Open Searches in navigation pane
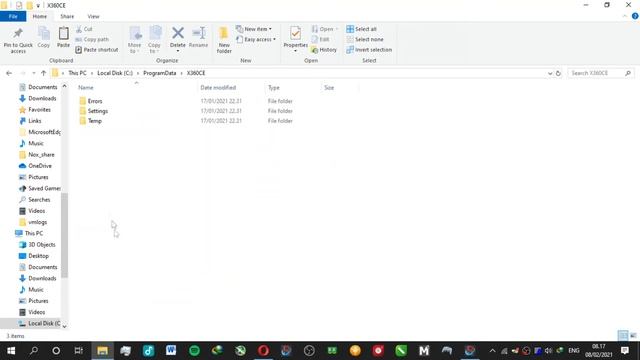The height and width of the screenshot is (360, 640). 35,200
